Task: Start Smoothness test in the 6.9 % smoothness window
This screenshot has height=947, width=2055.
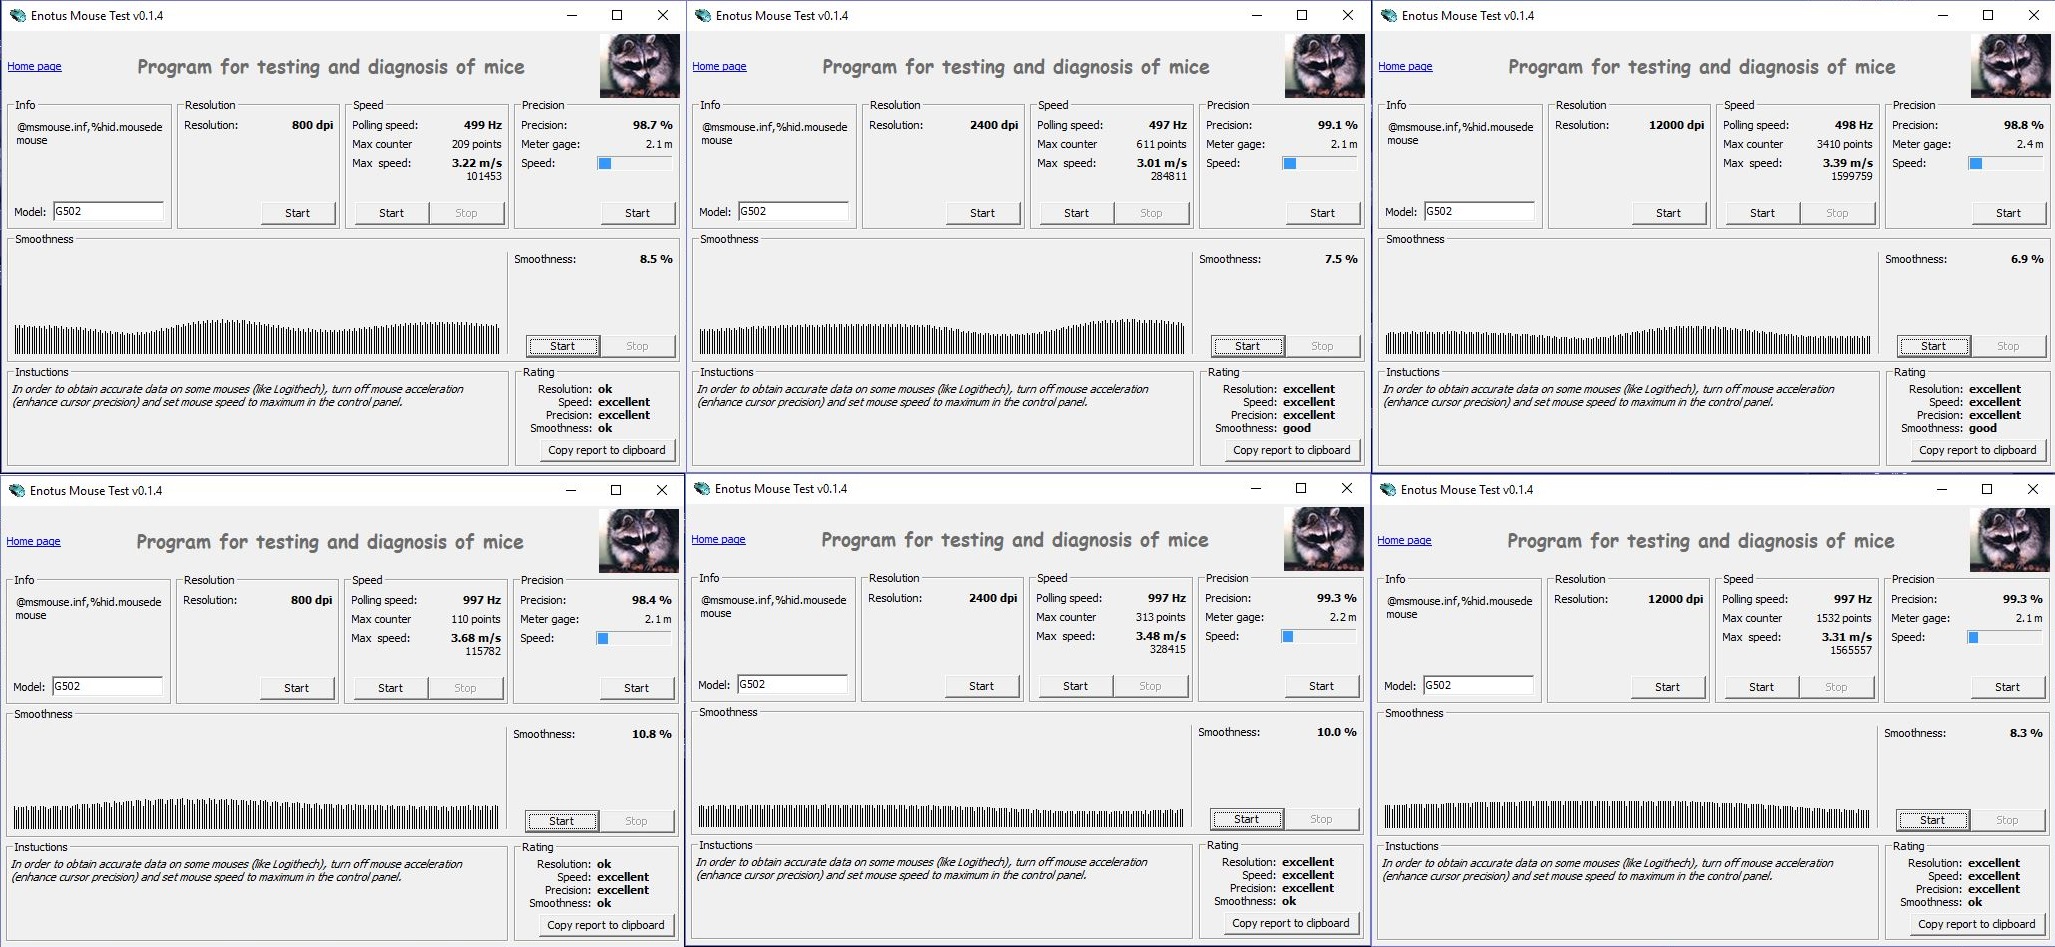Action: (1933, 346)
